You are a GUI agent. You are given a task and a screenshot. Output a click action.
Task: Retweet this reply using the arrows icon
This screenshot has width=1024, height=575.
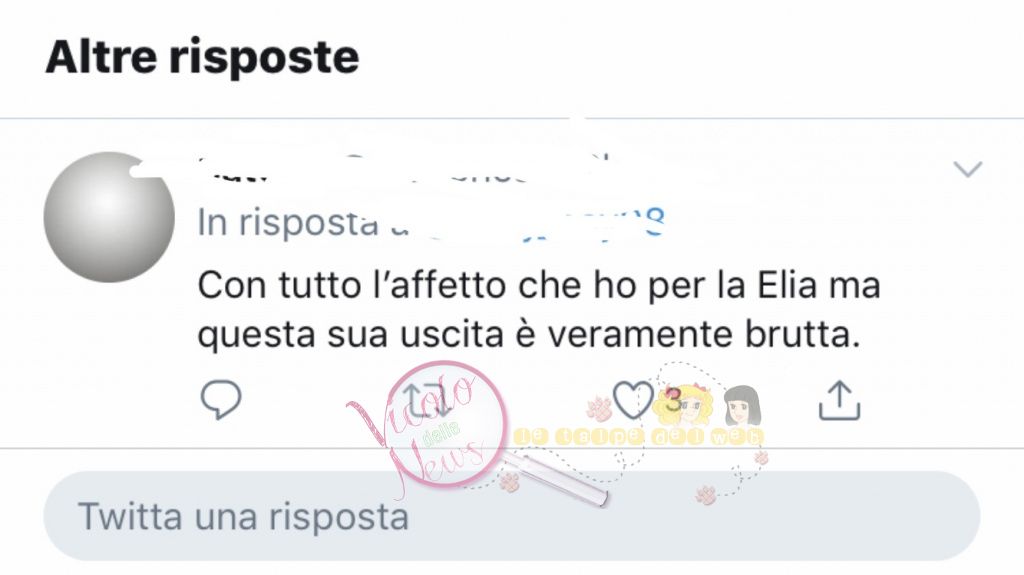tap(428, 399)
